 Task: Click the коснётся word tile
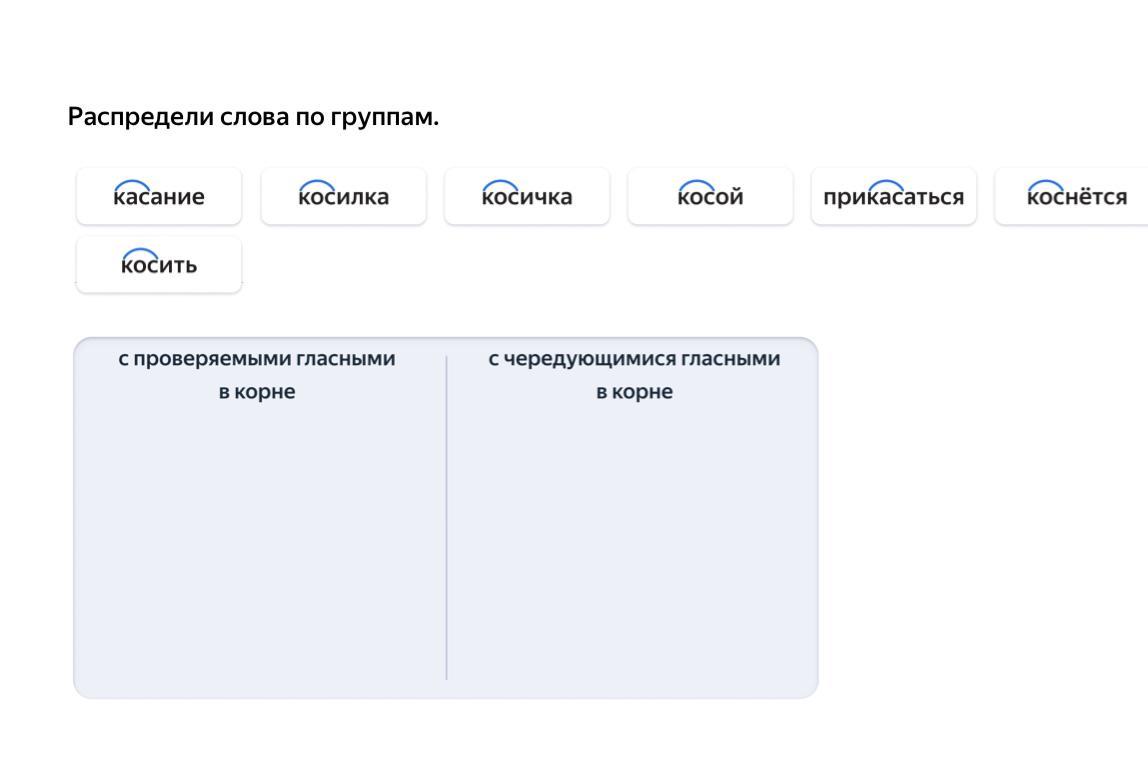(x=1072, y=196)
